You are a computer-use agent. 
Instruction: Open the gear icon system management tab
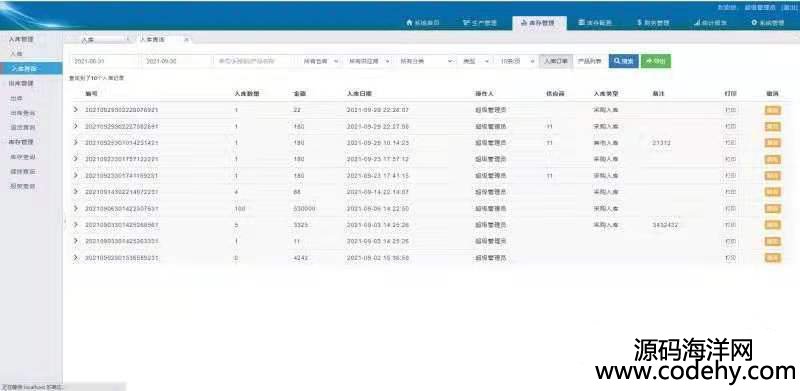tap(767, 23)
